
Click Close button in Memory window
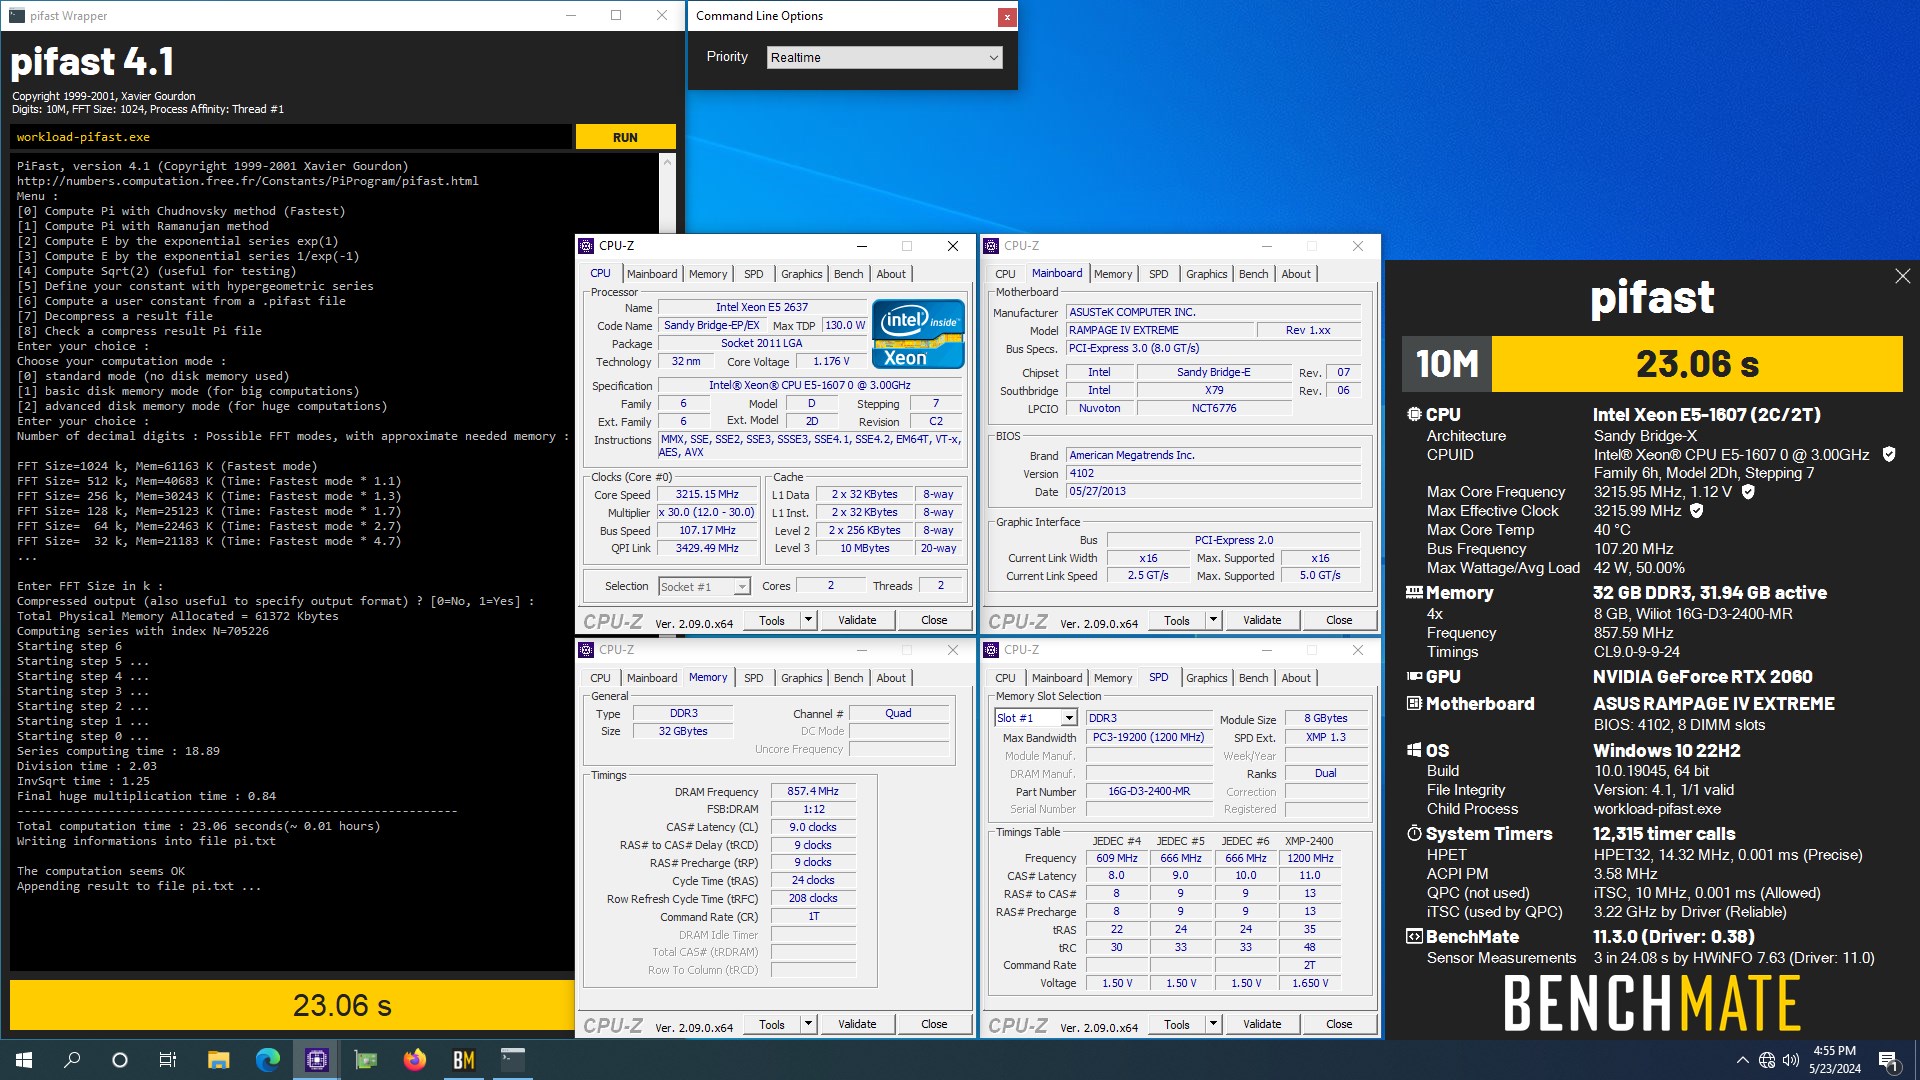[934, 1024]
